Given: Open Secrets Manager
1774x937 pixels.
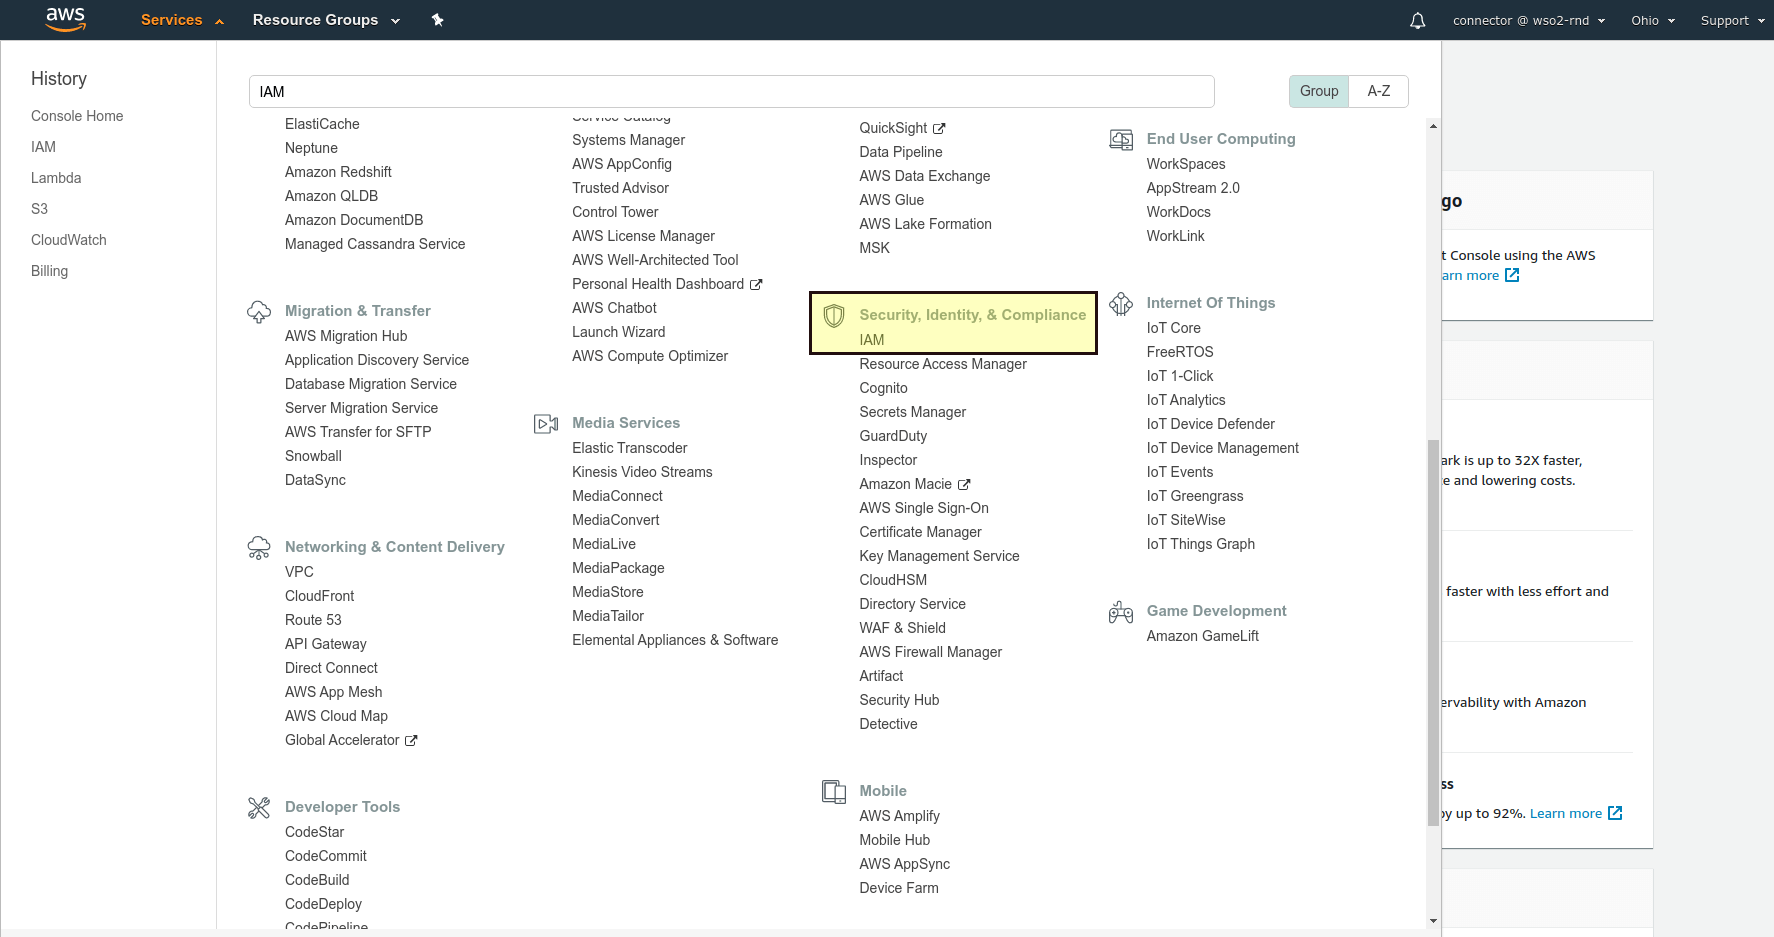Looking at the screenshot, I should click(913, 412).
